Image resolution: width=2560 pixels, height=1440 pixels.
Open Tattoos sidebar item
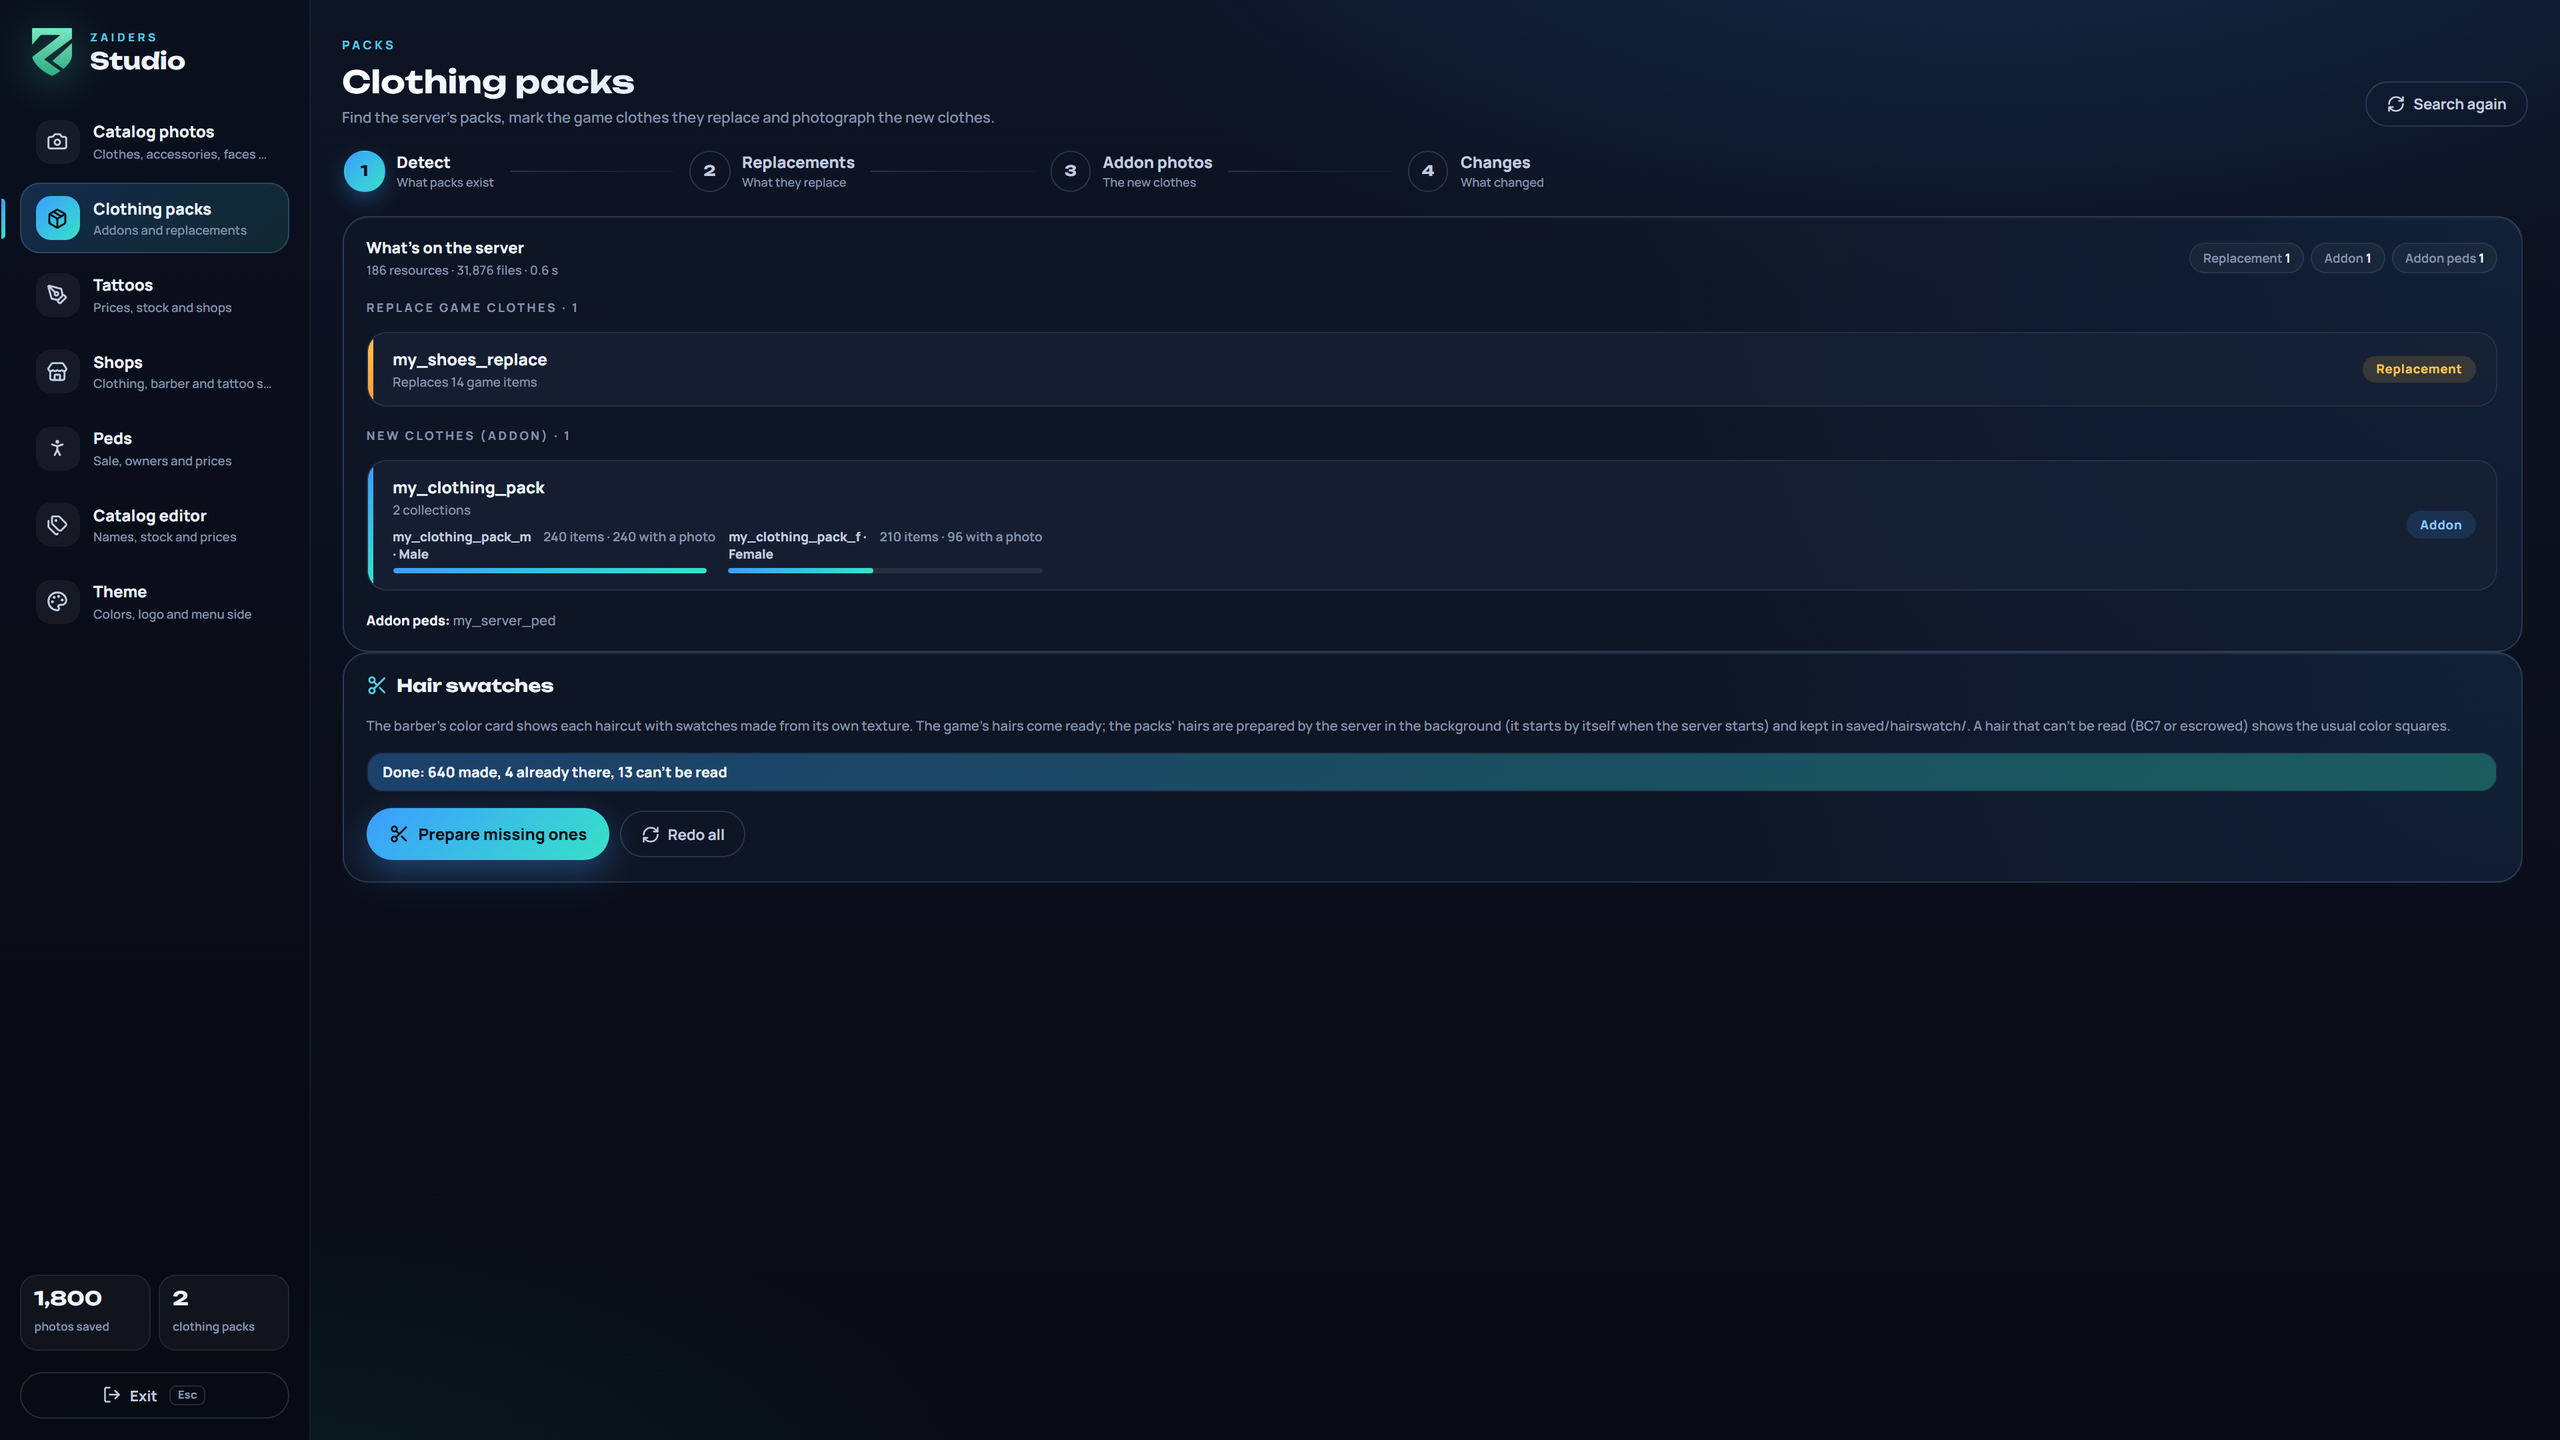tap(154, 295)
